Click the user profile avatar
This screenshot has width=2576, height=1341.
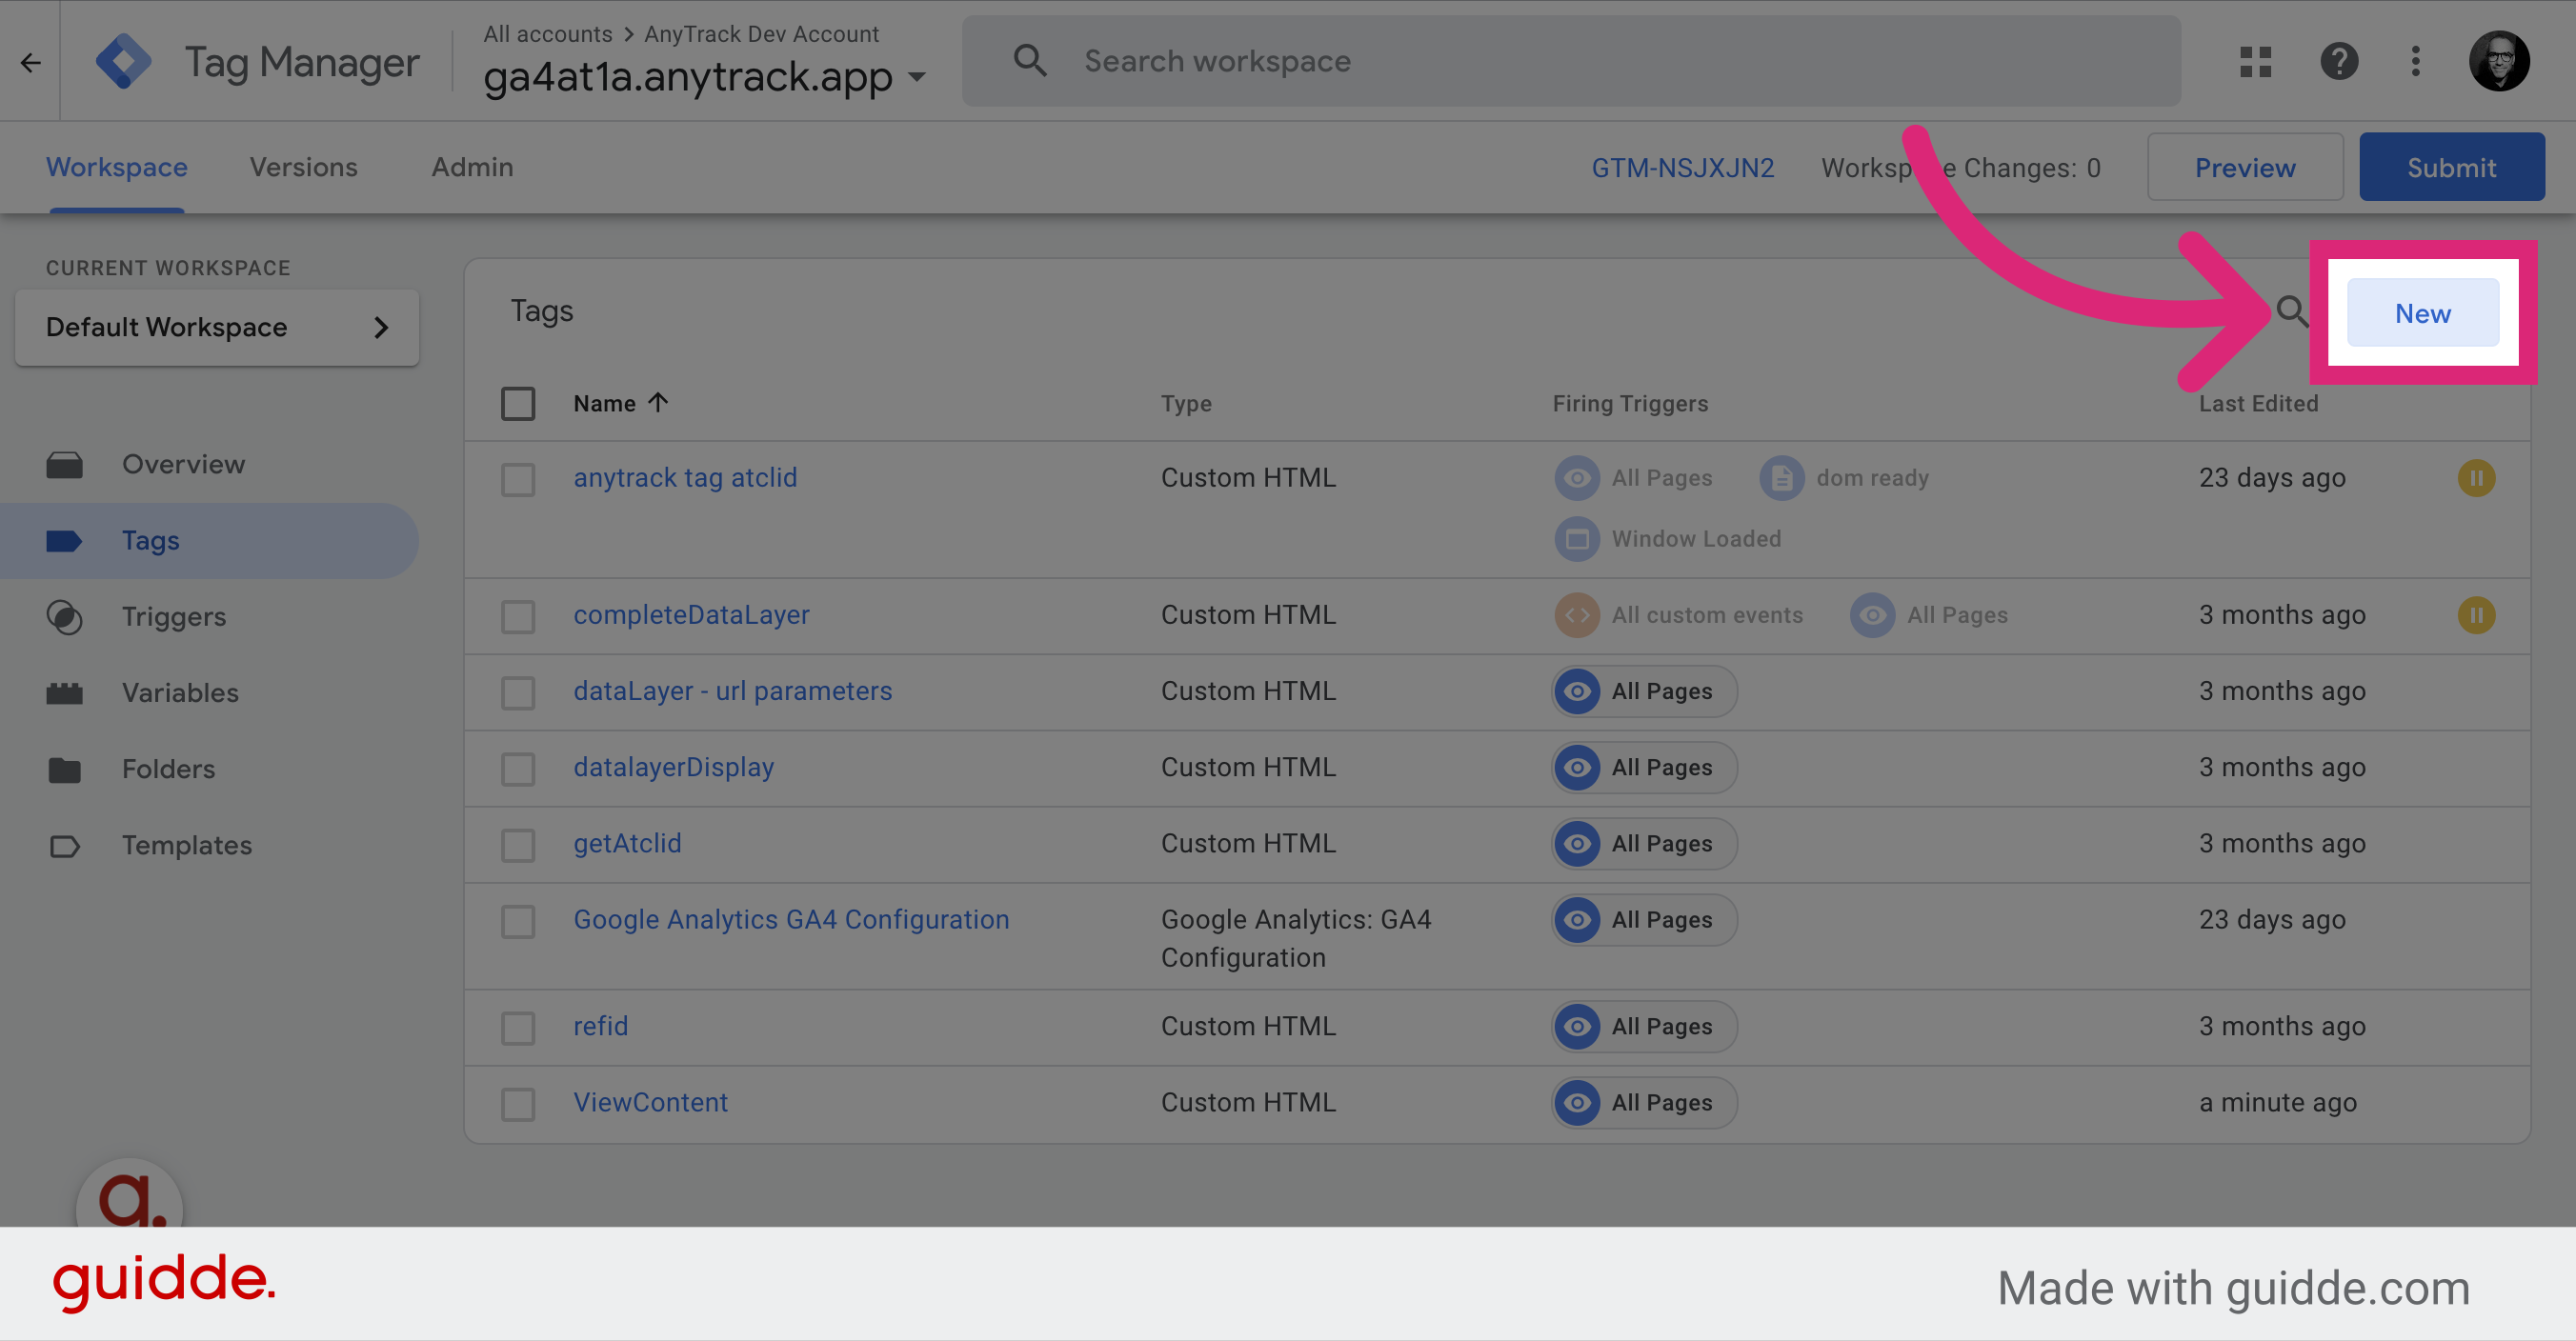(x=2499, y=62)
